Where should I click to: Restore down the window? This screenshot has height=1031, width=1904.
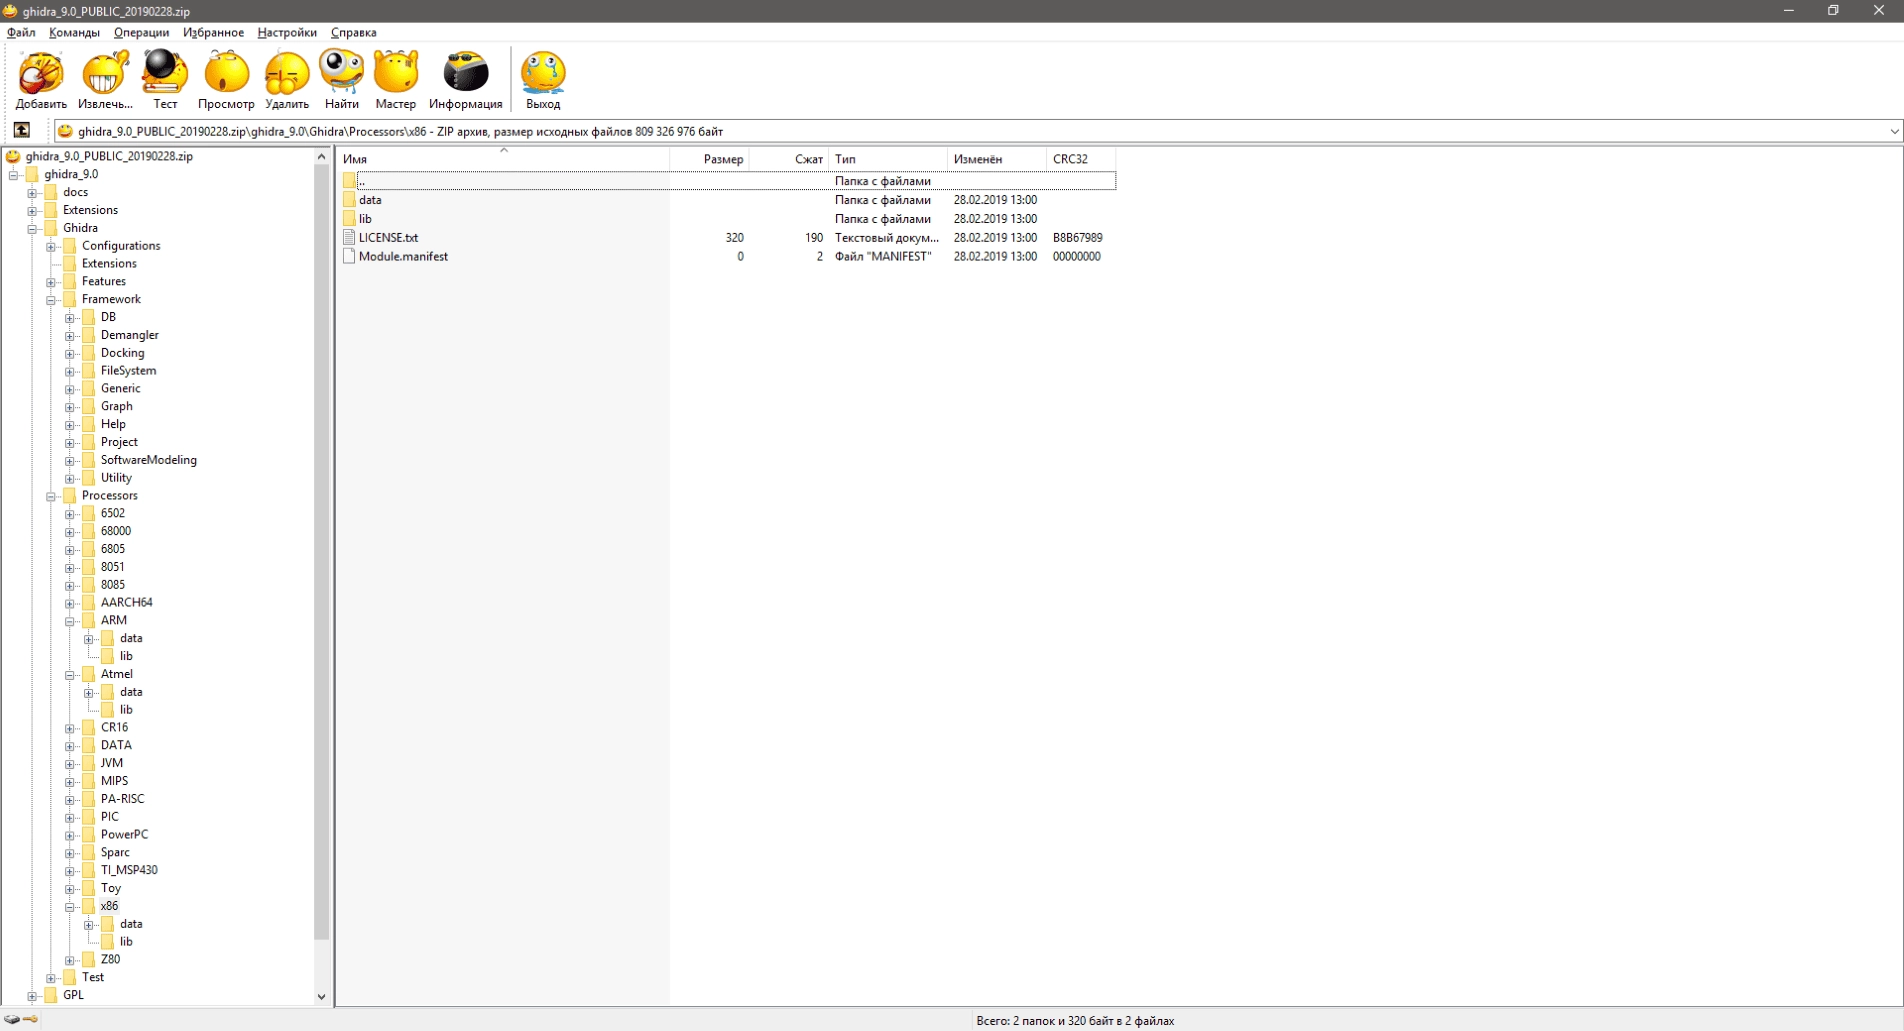(1833, 10)
